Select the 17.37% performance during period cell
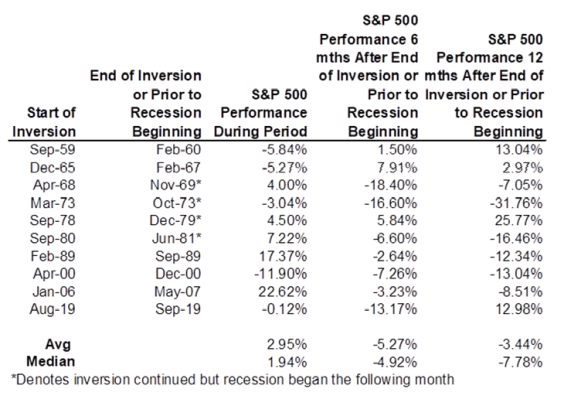 pyautogui.click(x=283, y=257)
